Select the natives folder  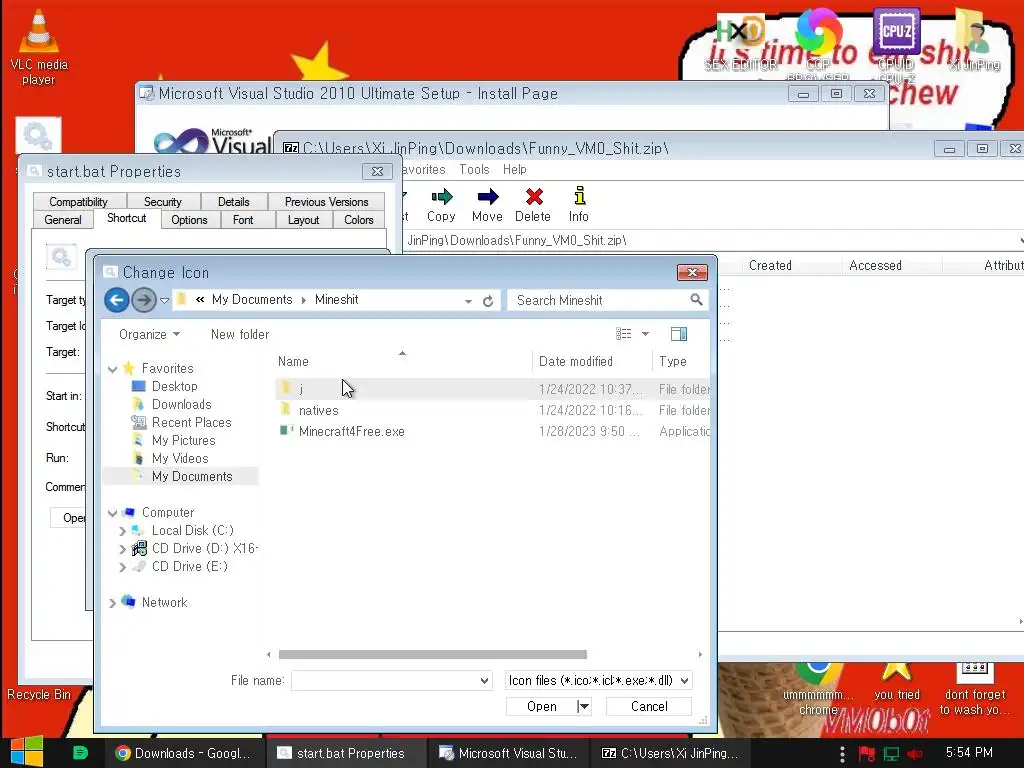(492, 410)
